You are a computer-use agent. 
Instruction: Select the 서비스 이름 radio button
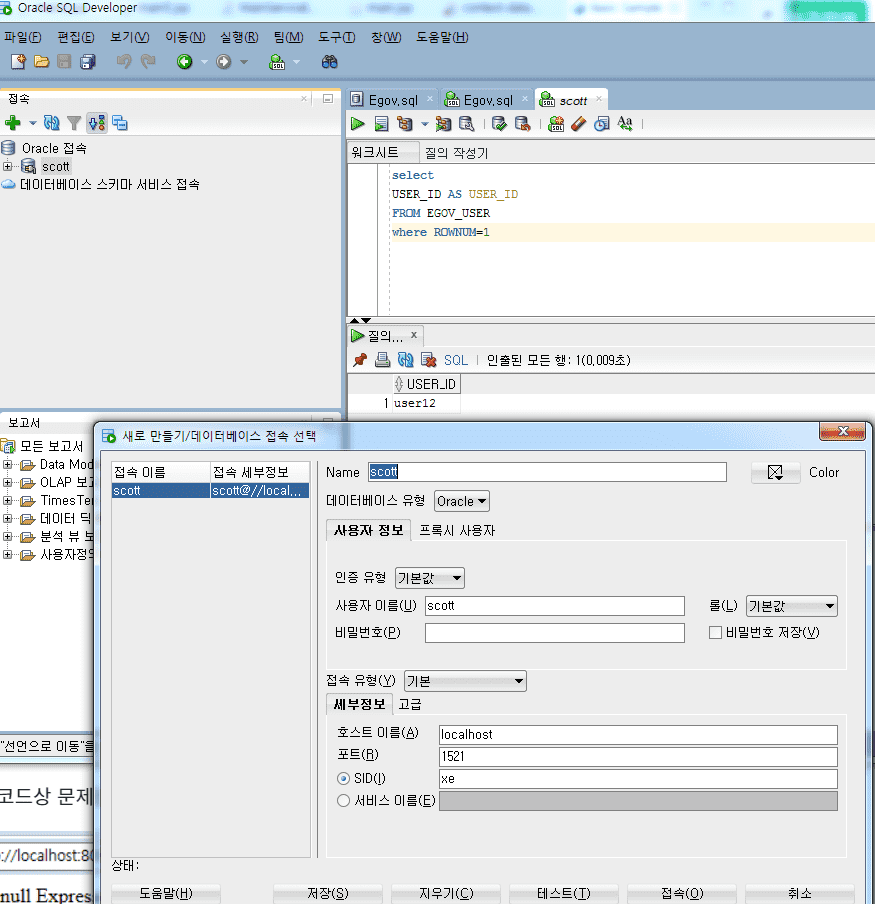(x=343, y=800)
